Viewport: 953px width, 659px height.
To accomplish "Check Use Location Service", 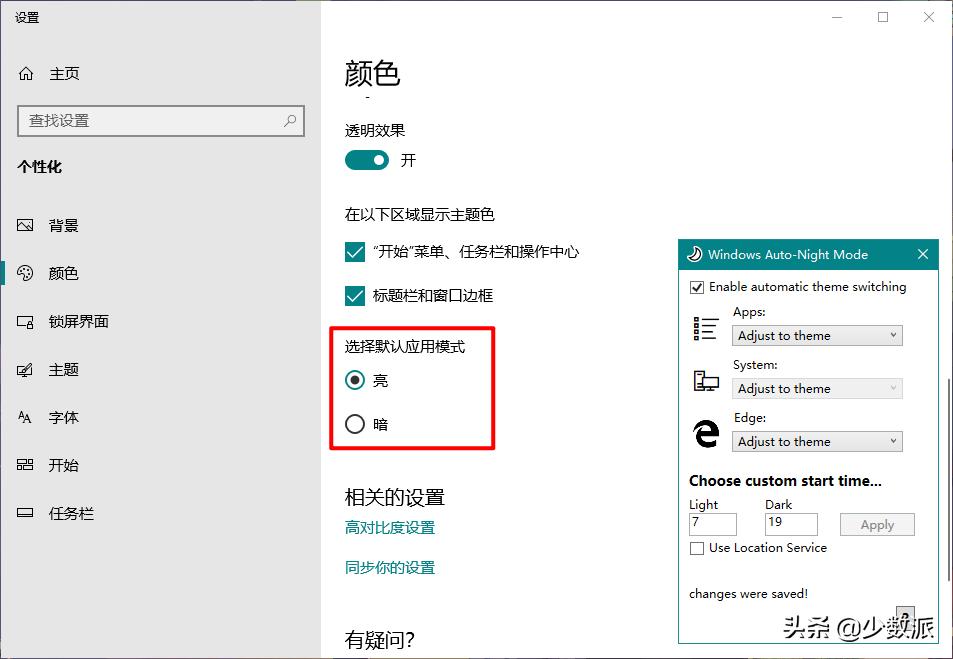I will tap(696, 548).
